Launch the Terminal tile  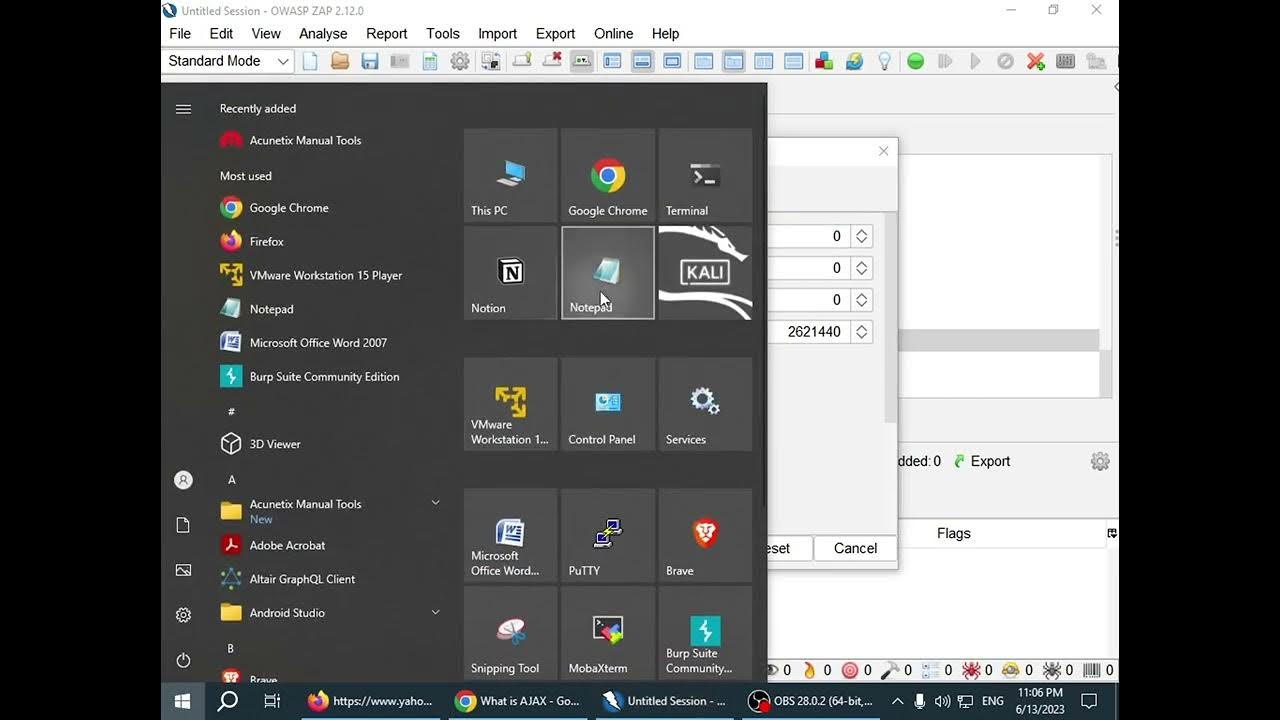pyautogui.click(x=705, y=175)
